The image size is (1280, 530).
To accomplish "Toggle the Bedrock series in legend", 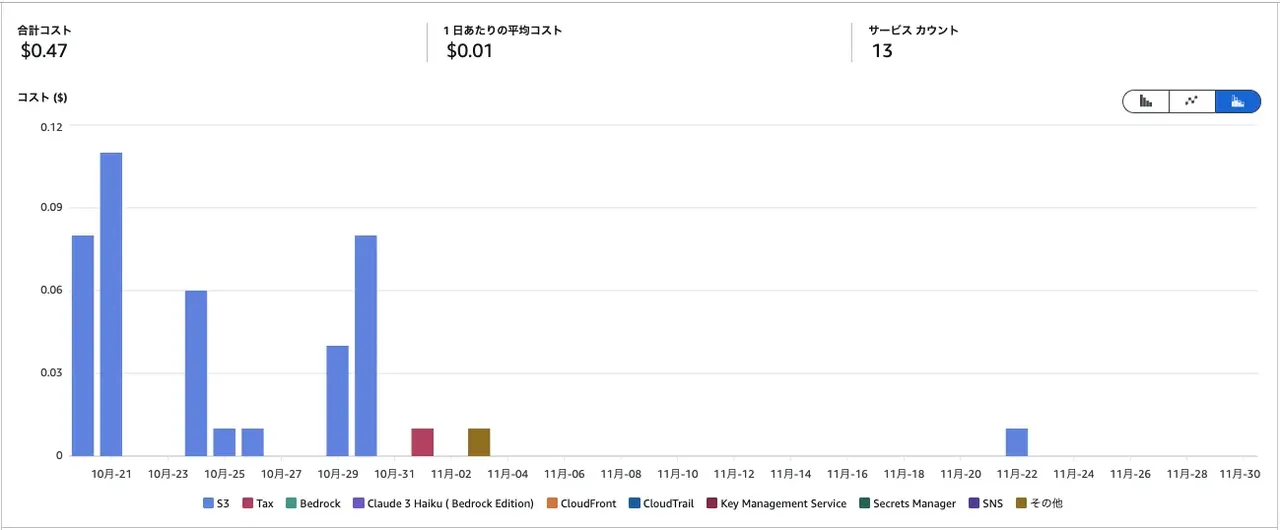I will pos(312,504).
